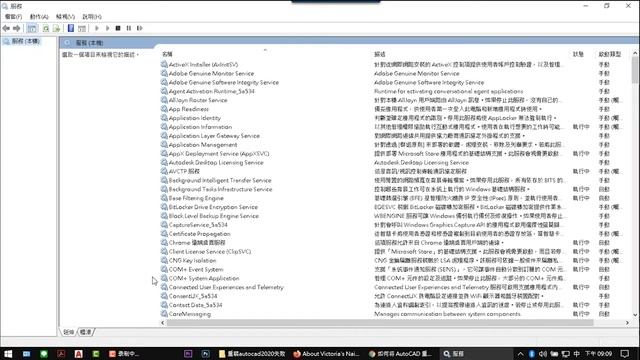
Task: Select Connected User Experiences and Telemetry
Action: pos(226,287)
